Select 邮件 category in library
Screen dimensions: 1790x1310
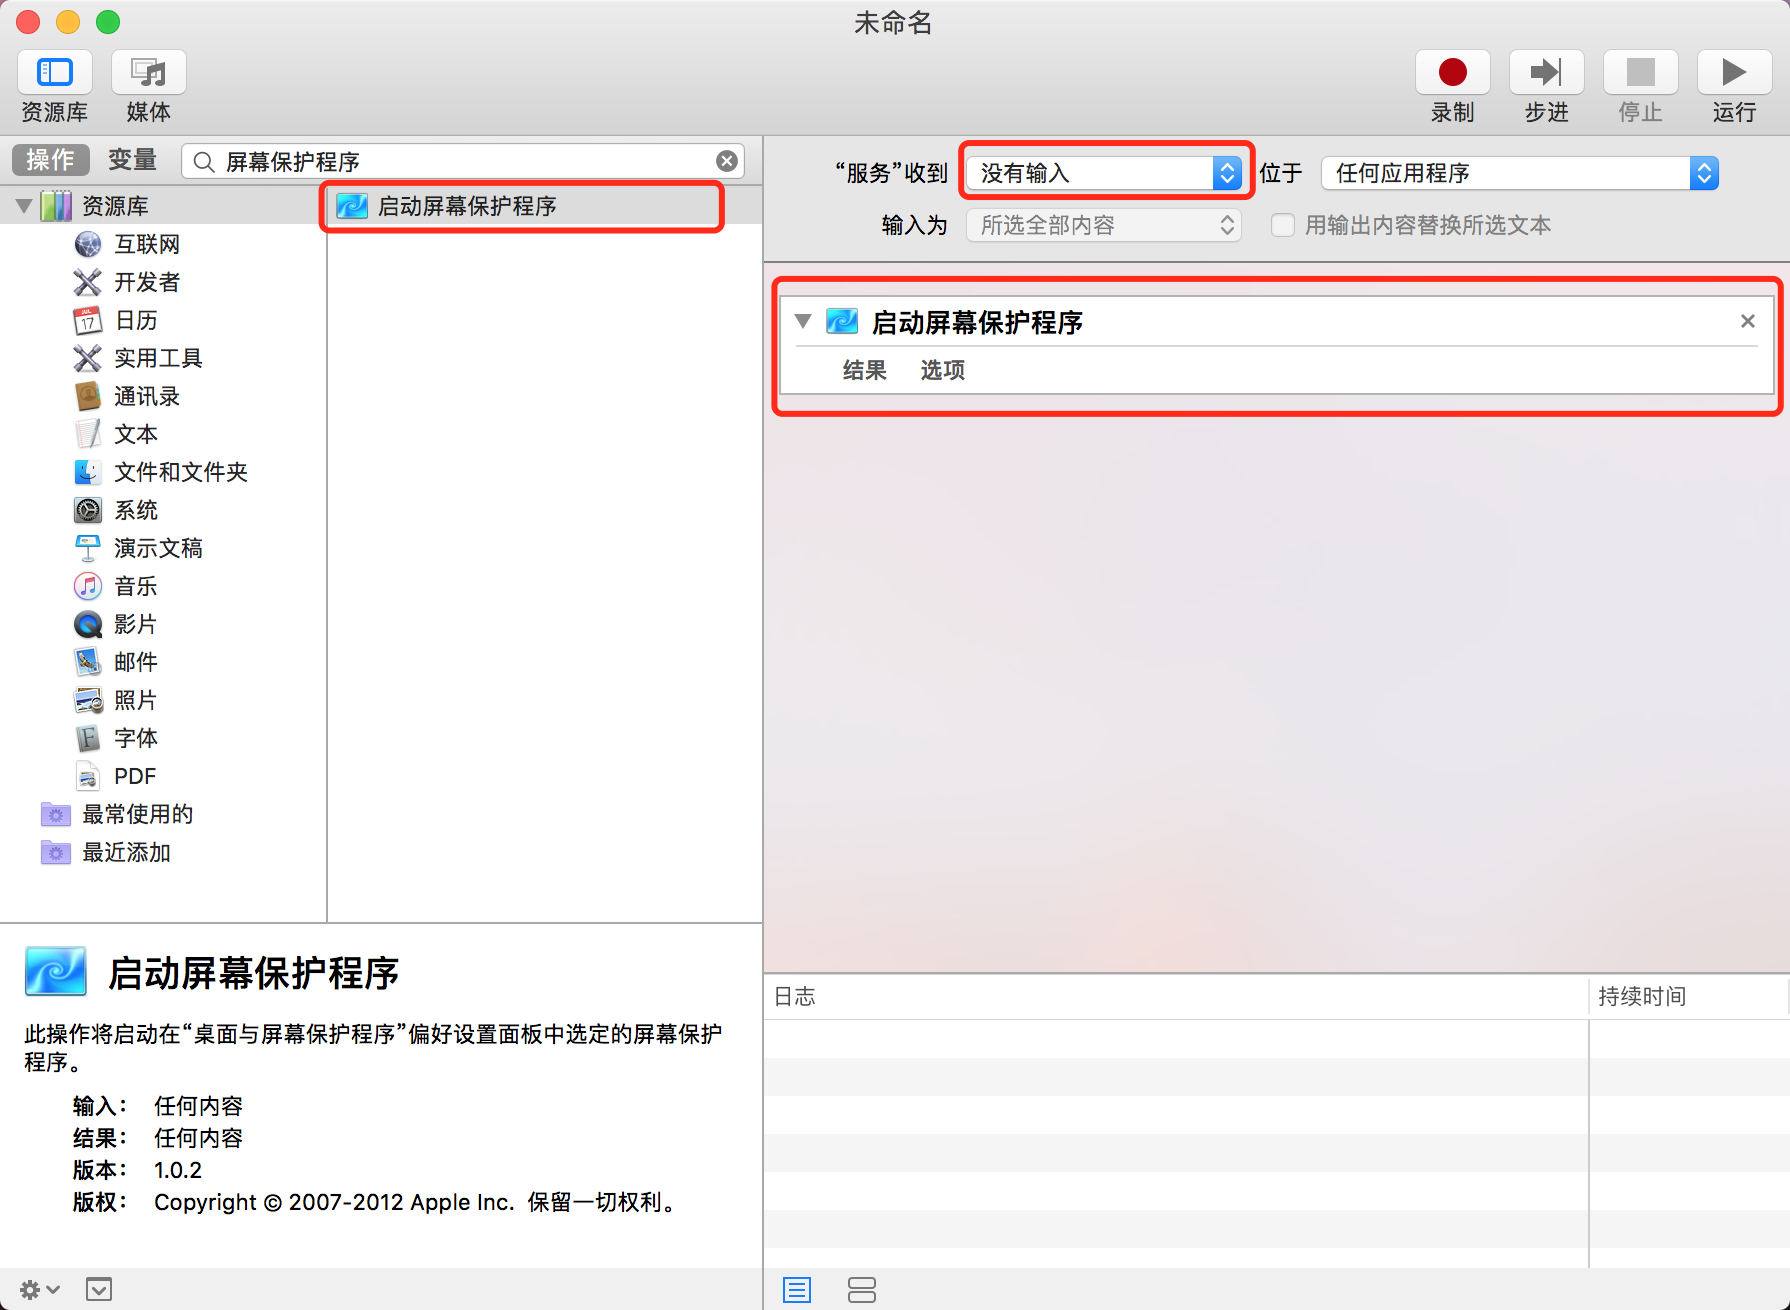tap(136, 662)
